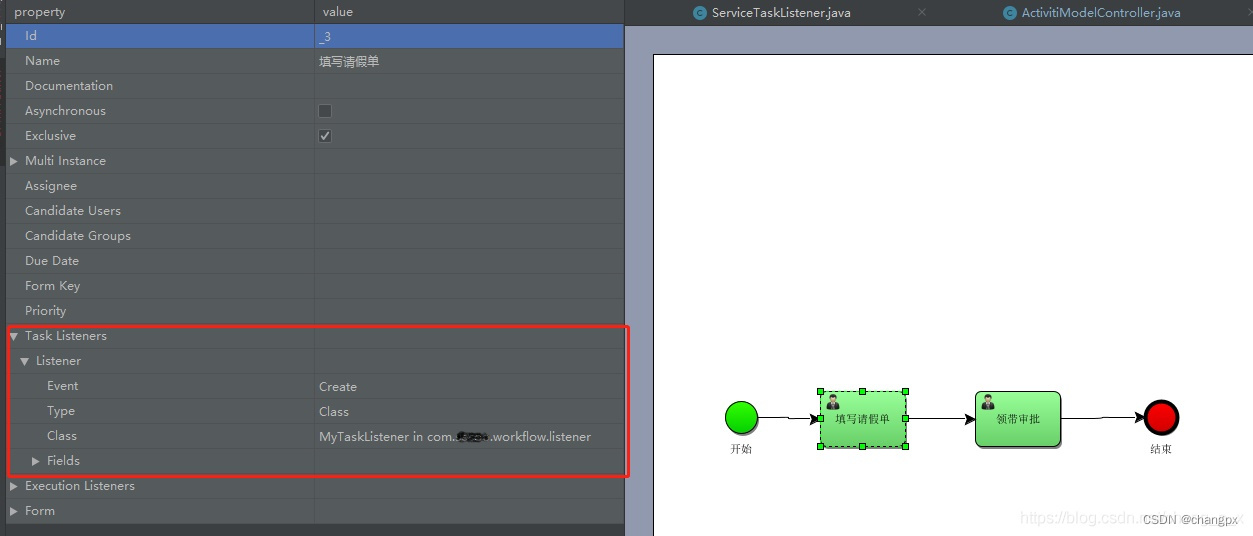Select the Form Key property row
This screenshot has height=536, width=1253.
click(315, 286)
